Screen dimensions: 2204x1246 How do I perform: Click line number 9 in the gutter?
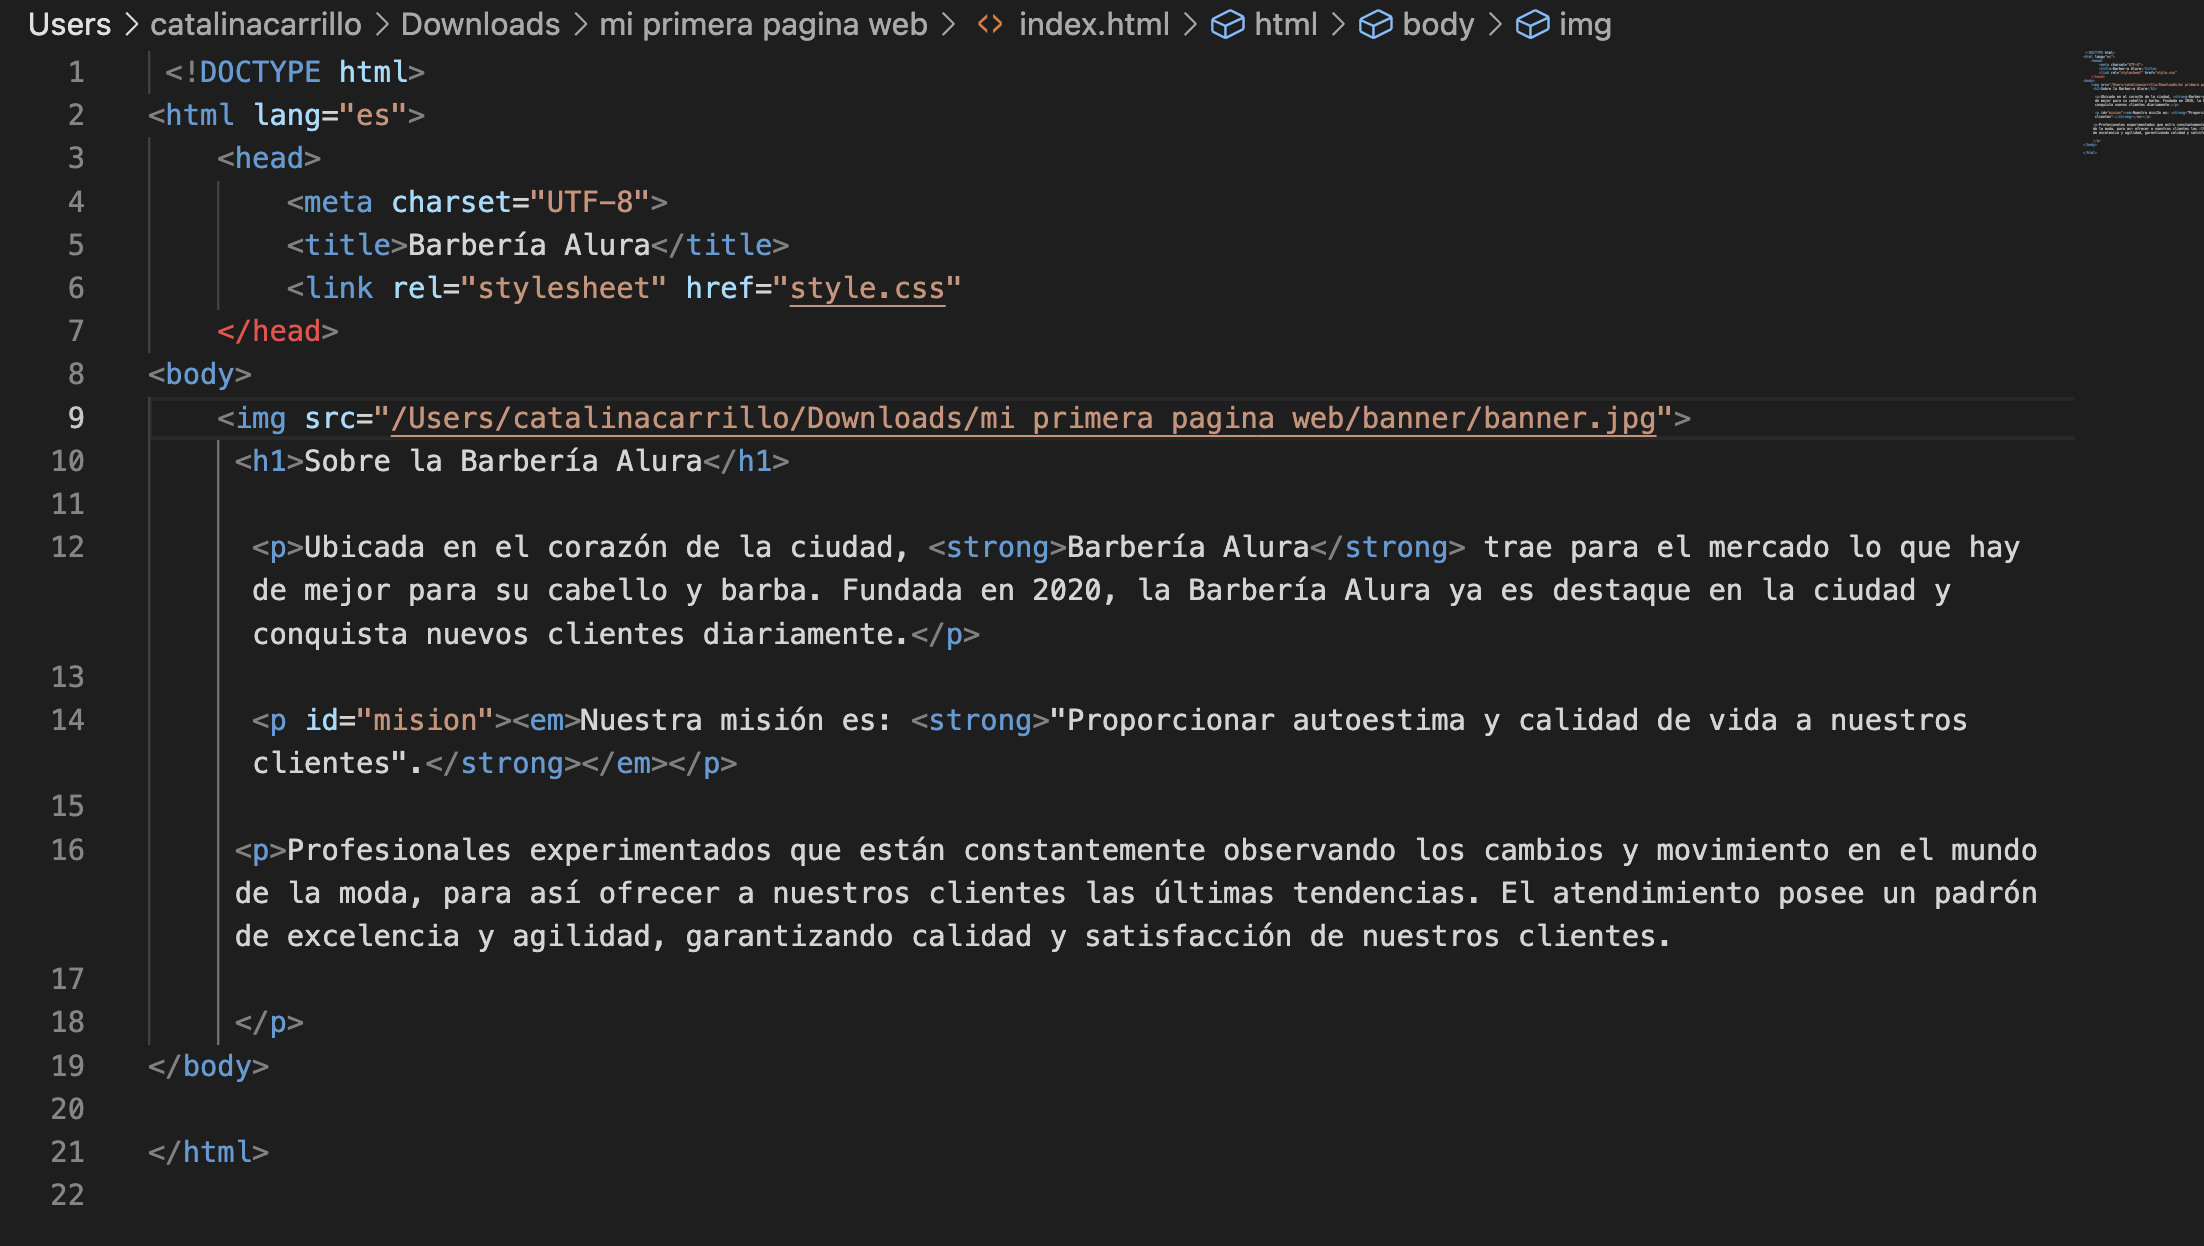76,418
